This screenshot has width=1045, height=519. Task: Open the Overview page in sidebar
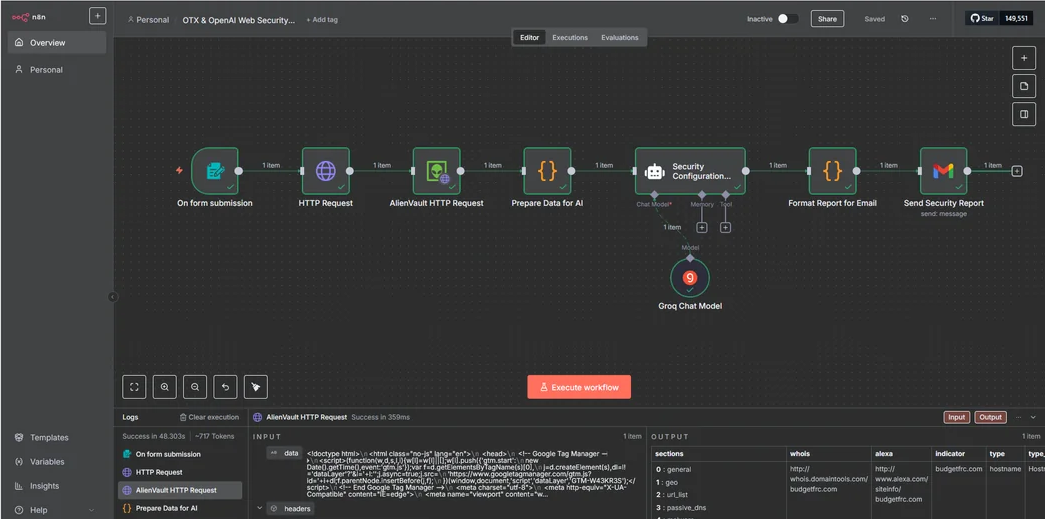(x=57, y=43)
